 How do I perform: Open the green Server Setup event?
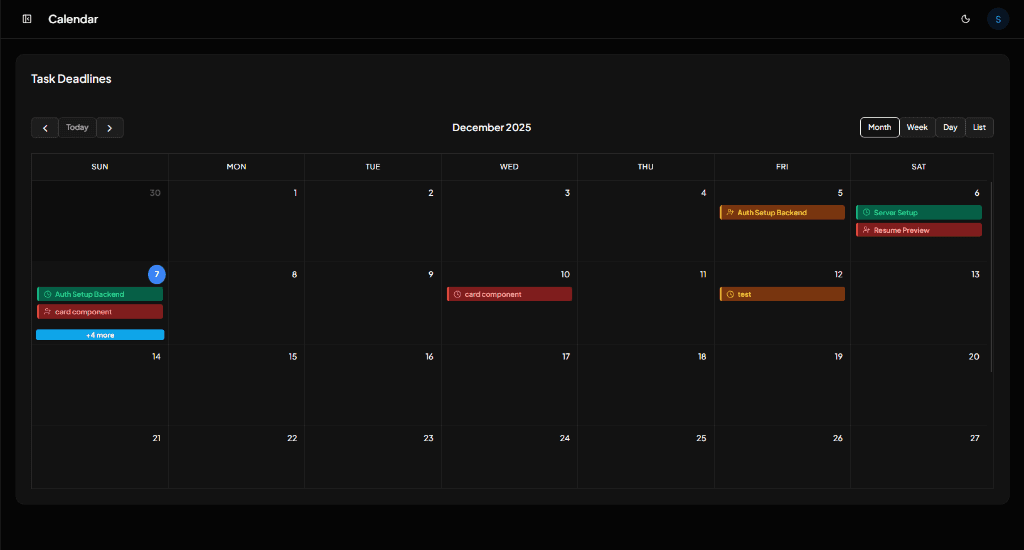[918, 213]
